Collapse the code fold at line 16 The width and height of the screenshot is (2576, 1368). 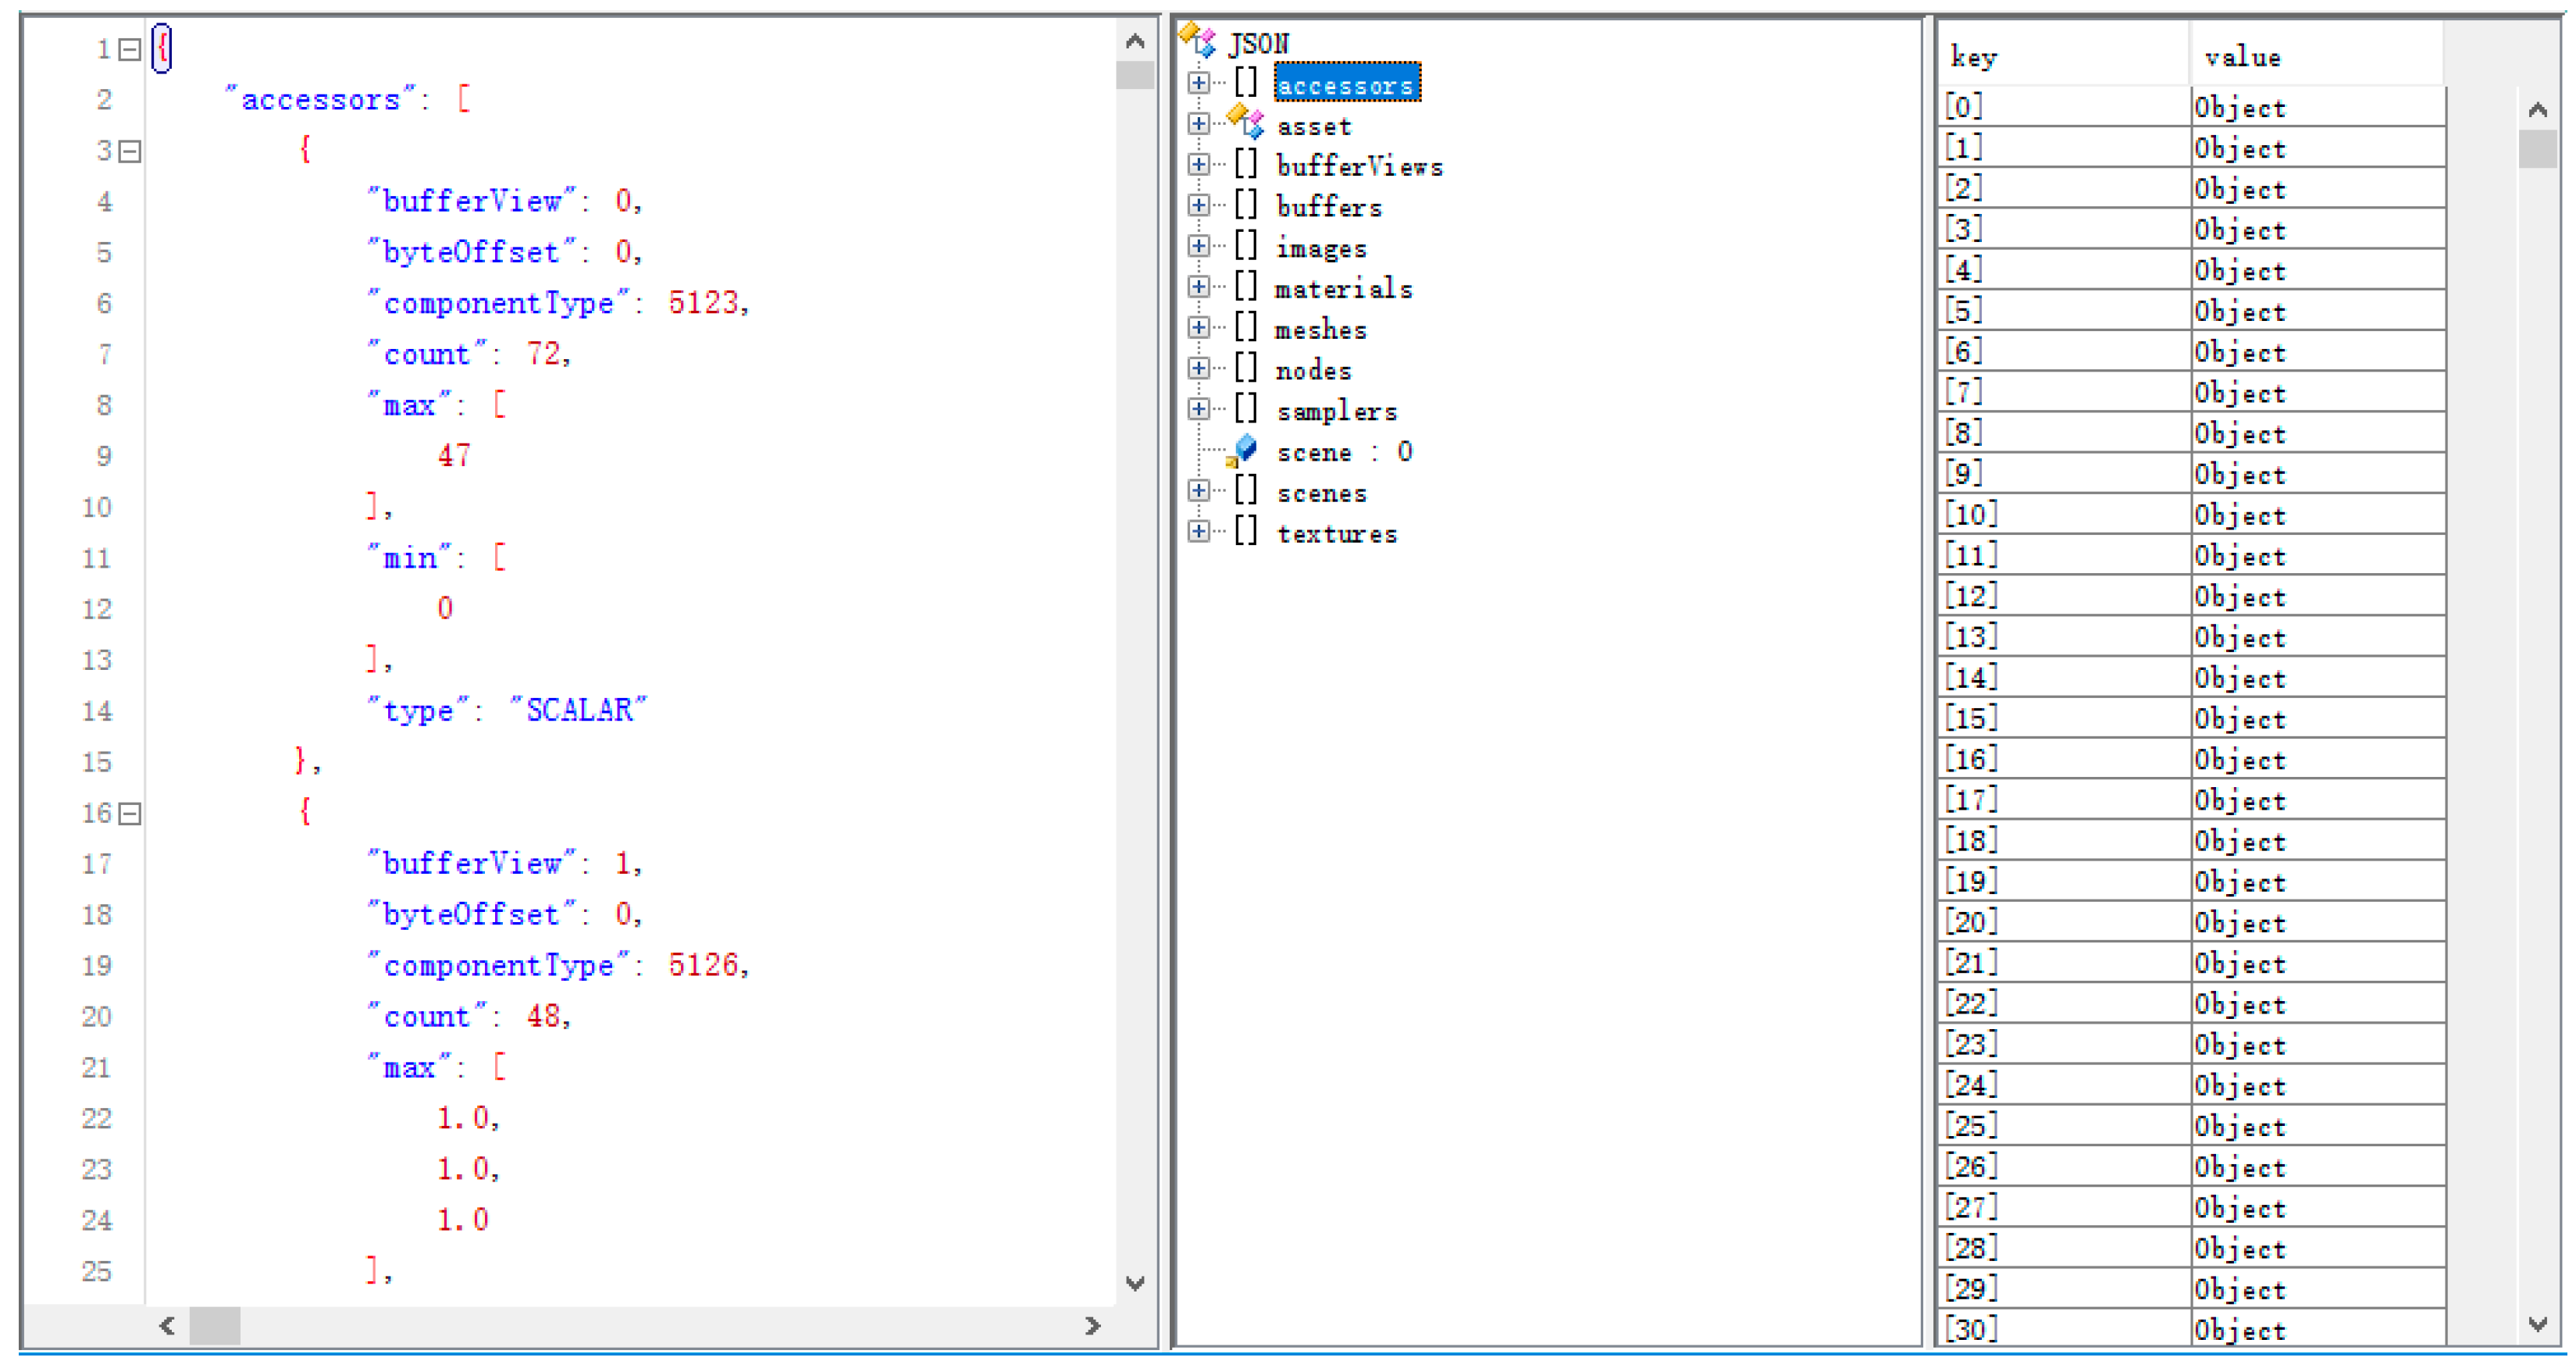(x=130, y=814)
